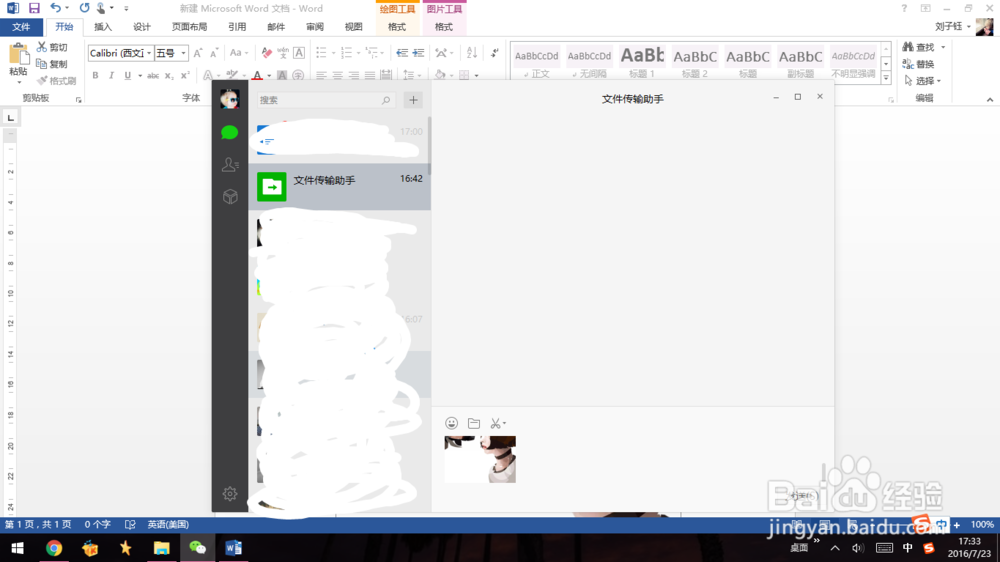Apply the 标题 1 heading style

pos(642,62)
